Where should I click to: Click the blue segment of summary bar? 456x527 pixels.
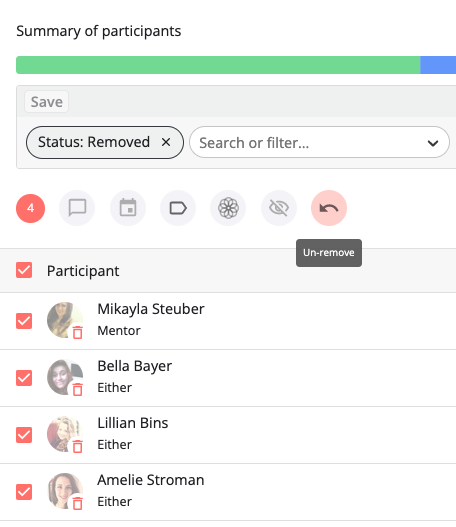click(438, 65)
